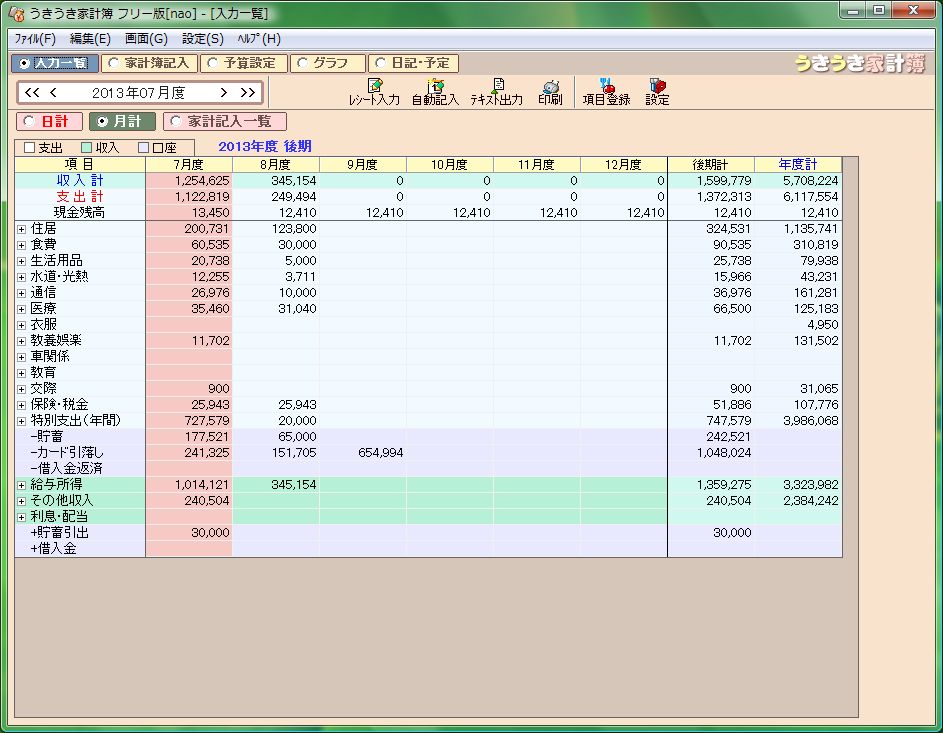Expand the 利息・配当 row
The height and width of the screenshot is (733, 943).
pyautogui.click(x=22, y=517)
